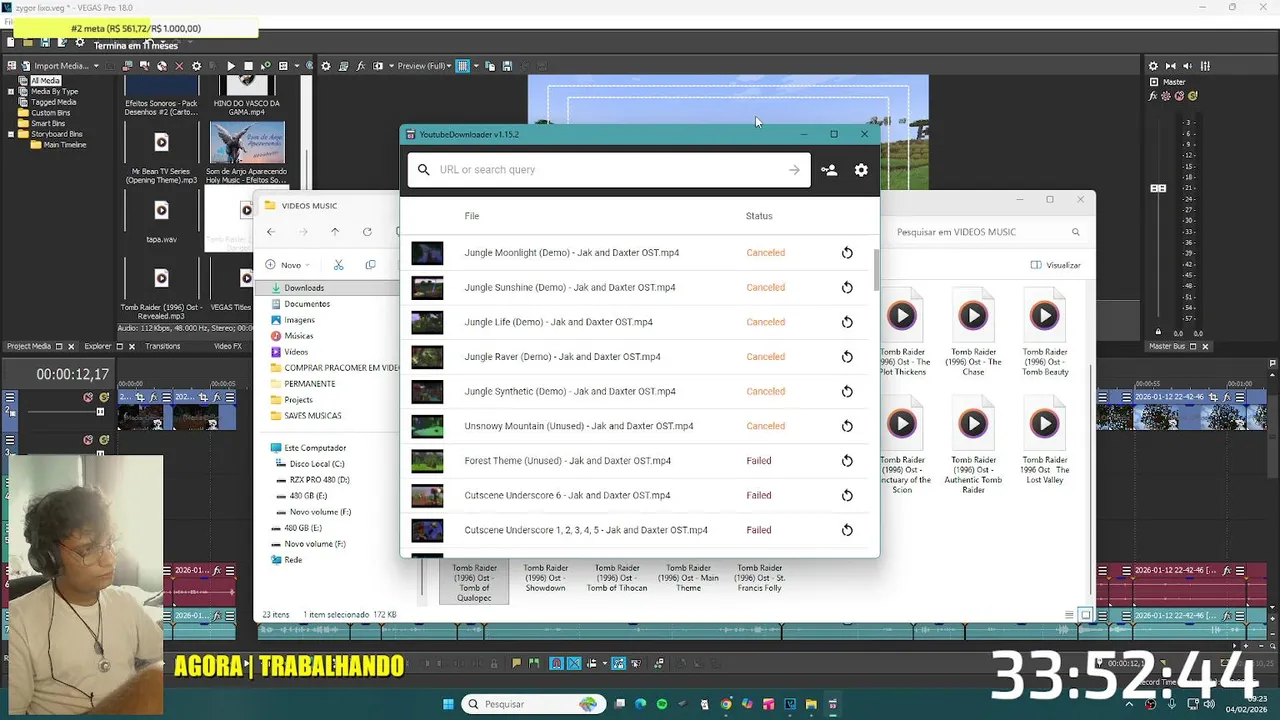
Task: Start preview in VEGAS Project Media toolbar
Action: [x=231, y=66]
